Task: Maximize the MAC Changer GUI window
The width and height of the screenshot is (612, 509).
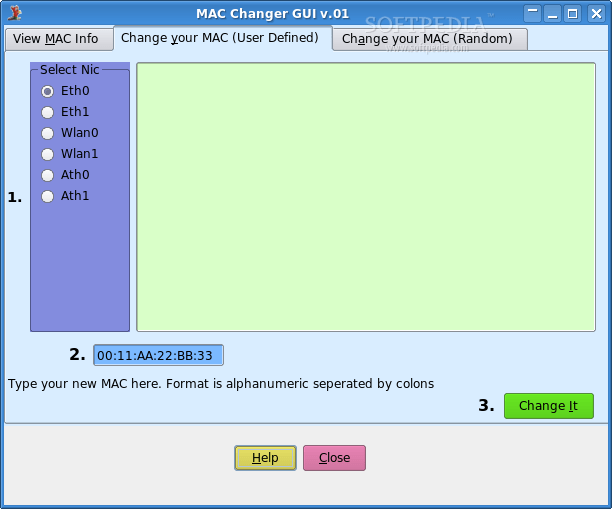Action: click(573, 14)
